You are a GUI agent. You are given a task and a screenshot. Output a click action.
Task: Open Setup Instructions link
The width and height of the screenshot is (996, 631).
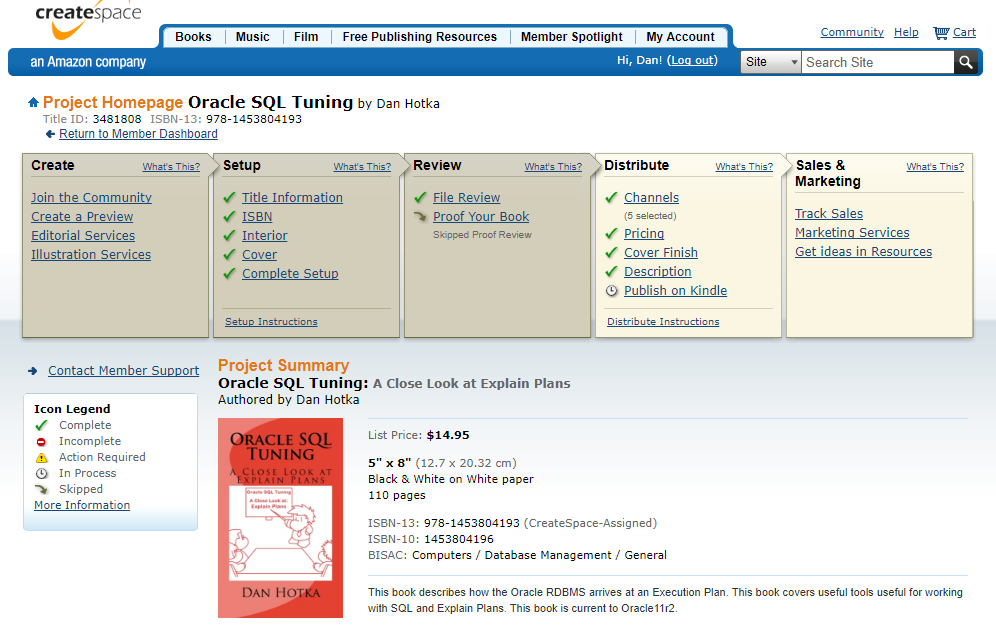[271, 322]
